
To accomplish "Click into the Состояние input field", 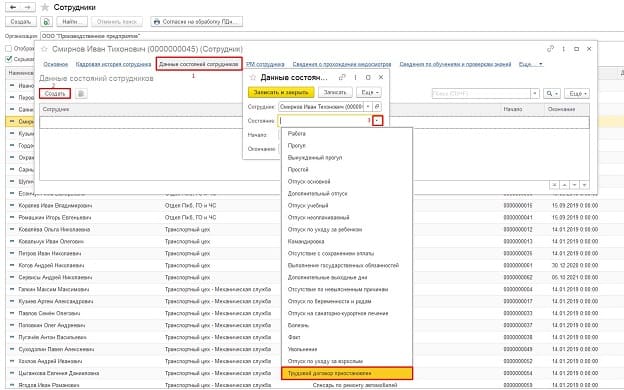I will pos(325,121).
